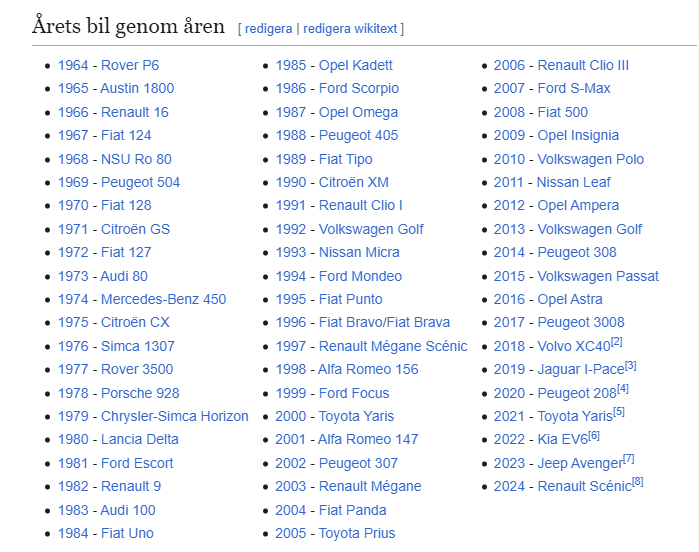Open 1987 - Opel Omega
The height and width of the screenshot is (552, 699).
pyautogui.click(x=337, y=112)
